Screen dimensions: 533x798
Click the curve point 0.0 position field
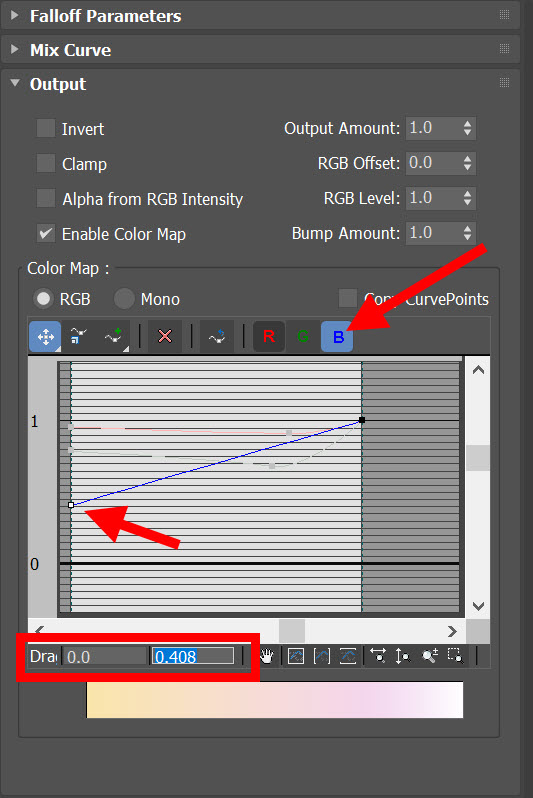pyautogui.click(x=105, y=656)
